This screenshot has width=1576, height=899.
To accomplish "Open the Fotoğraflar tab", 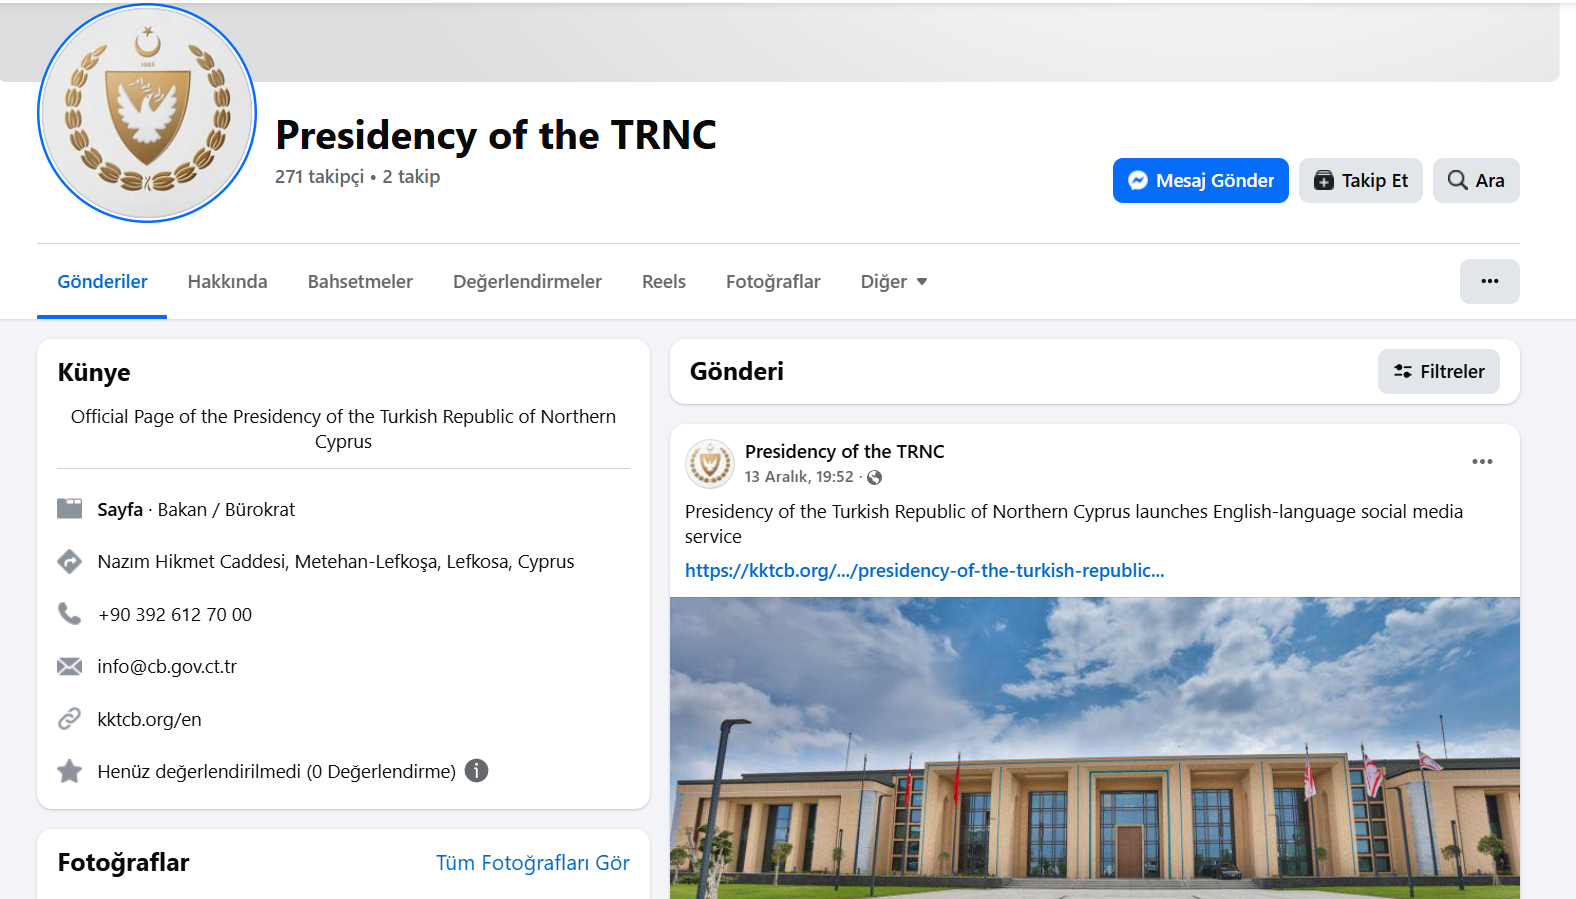I will pyautogui.click(x=772, y=282).
